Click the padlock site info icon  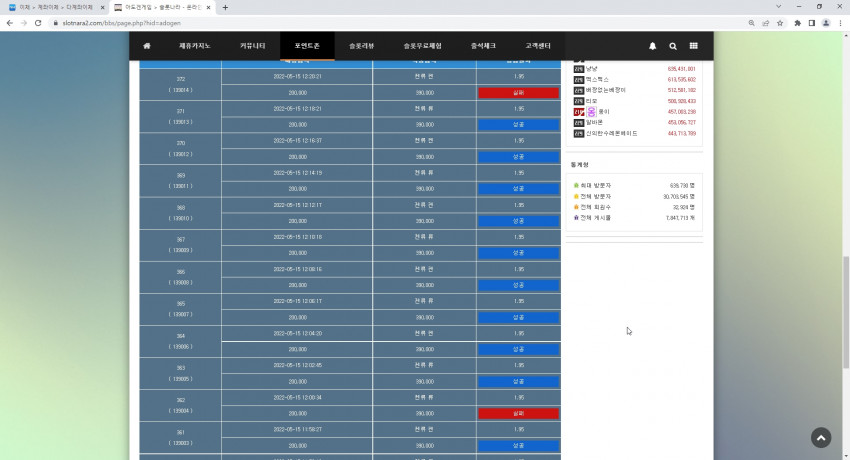click(x=55, y=23)
